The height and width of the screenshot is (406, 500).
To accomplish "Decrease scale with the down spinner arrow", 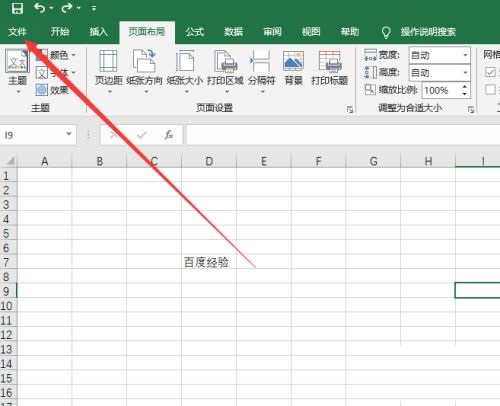I will pyautogui.click(x=465, y=94).
